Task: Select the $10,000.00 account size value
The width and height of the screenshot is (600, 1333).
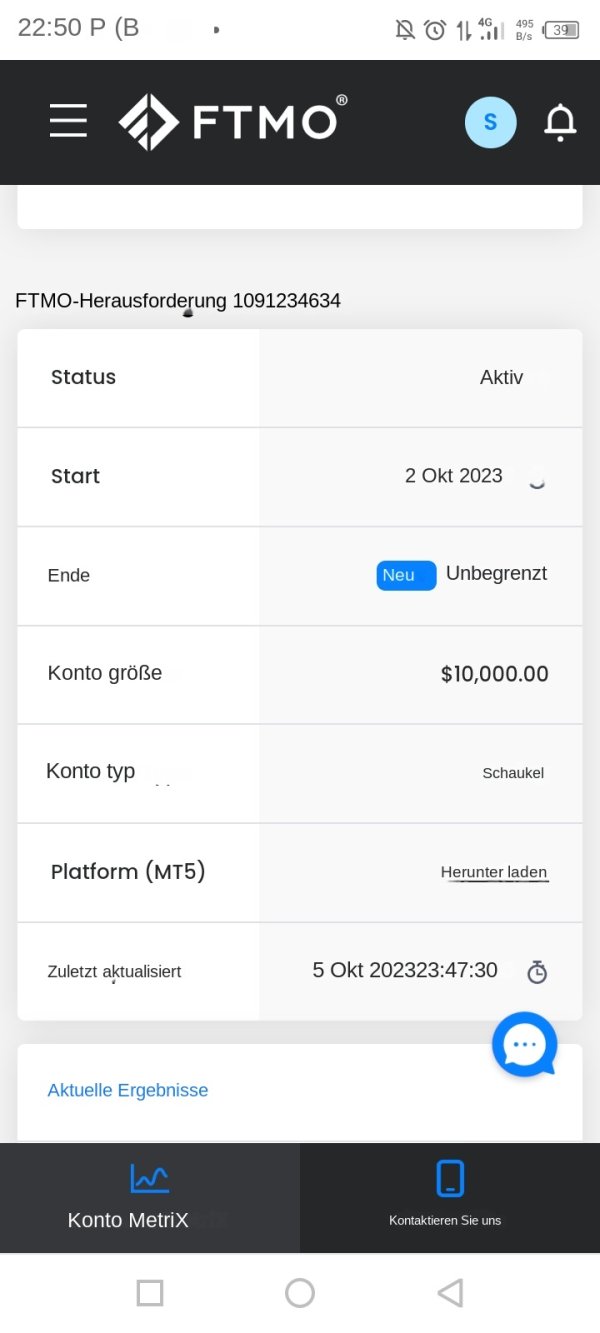Action: 495,674
